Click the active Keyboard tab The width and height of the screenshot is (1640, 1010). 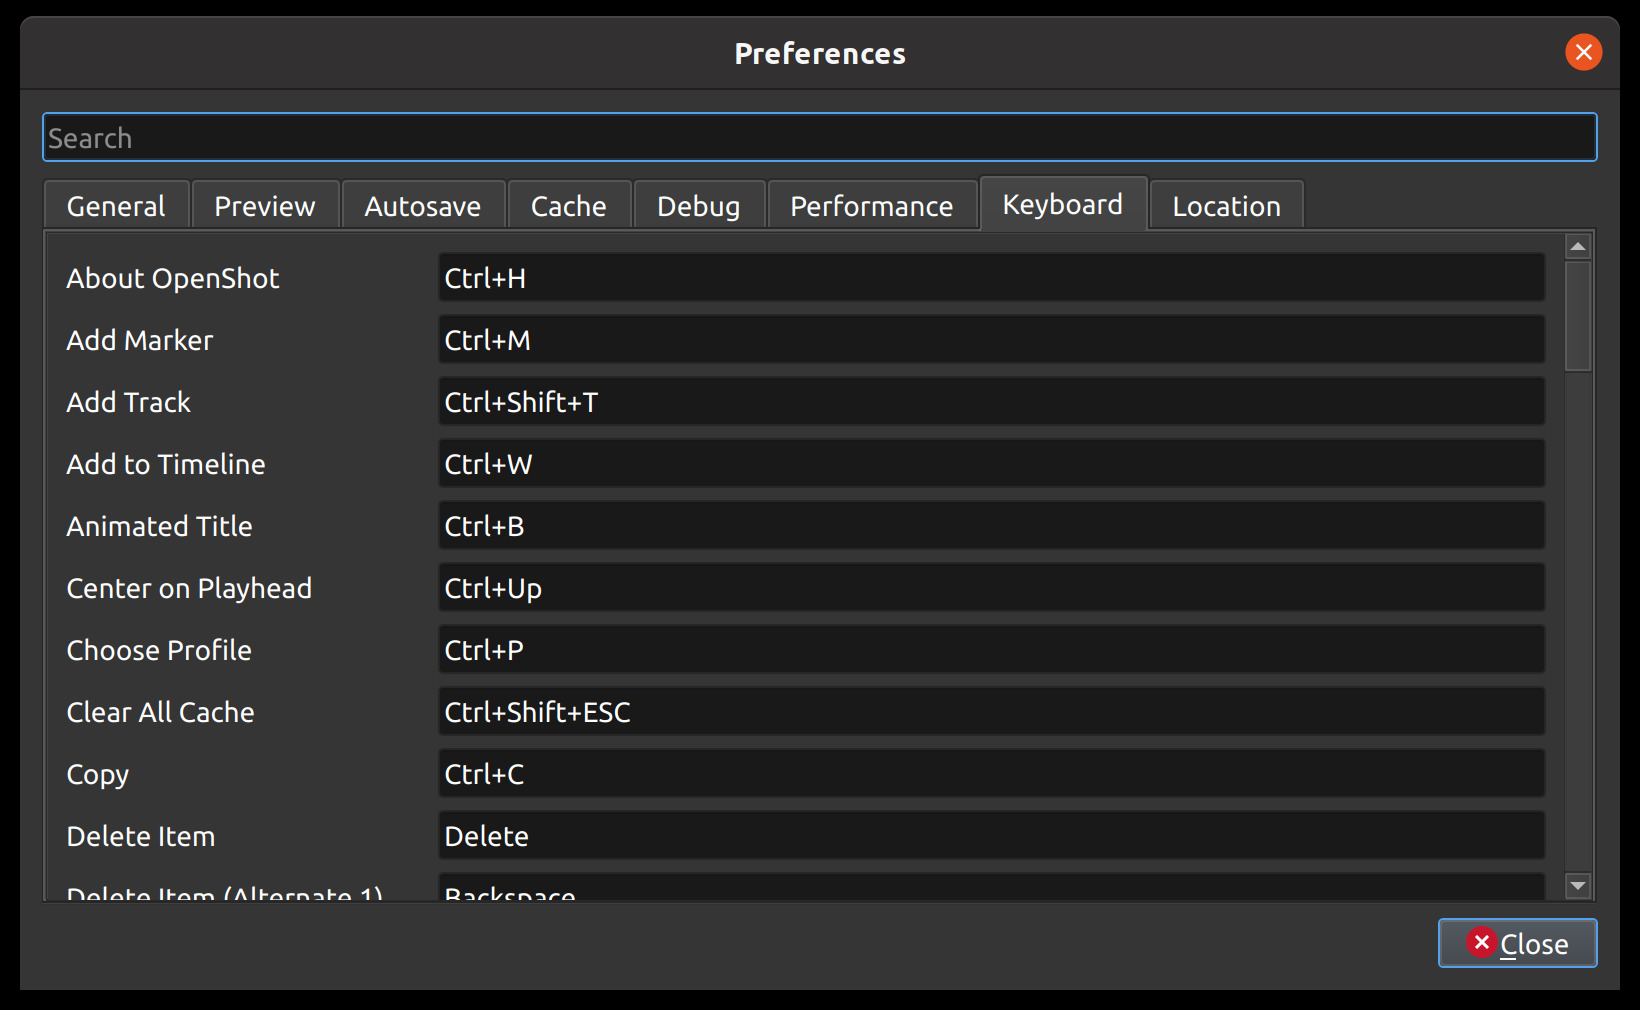click(1062, 204)
